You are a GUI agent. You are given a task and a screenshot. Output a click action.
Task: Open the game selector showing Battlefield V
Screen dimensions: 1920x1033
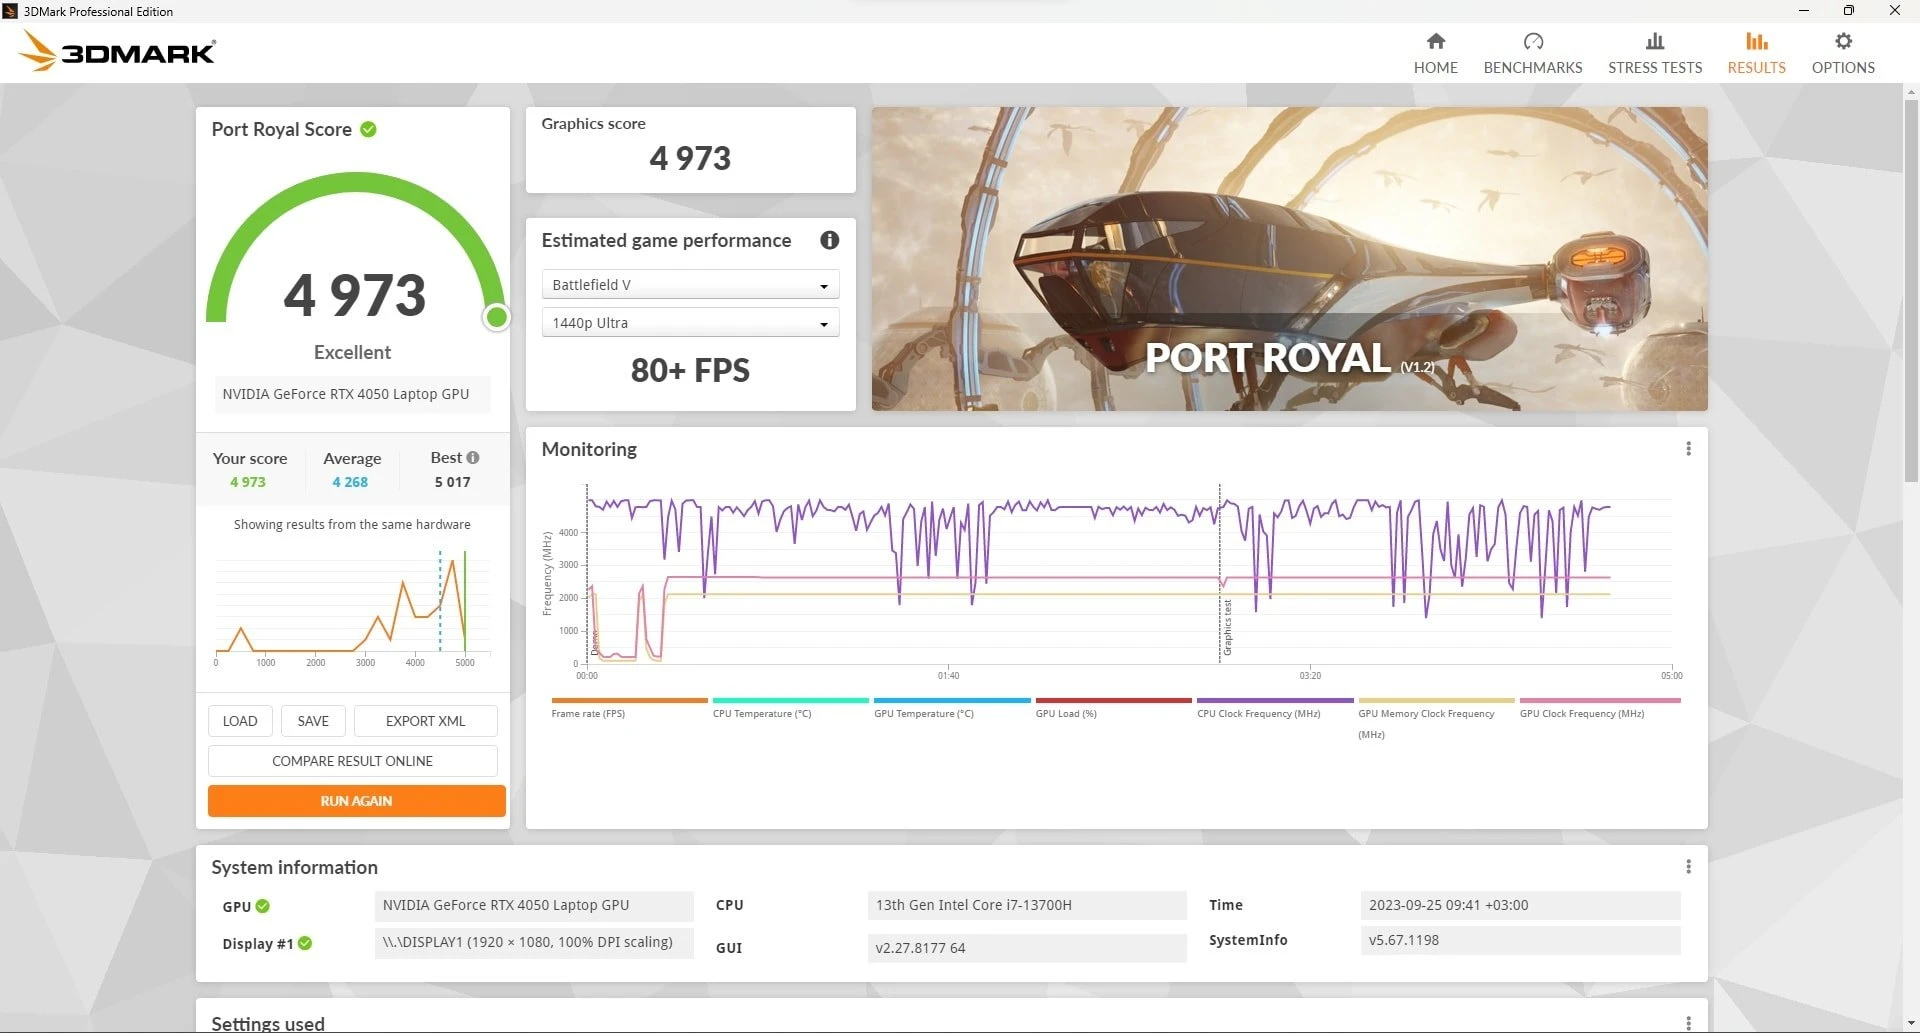[x=690, y=285]
